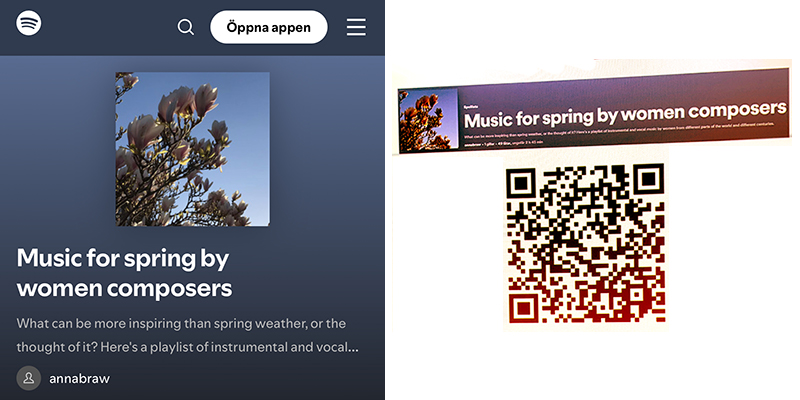Click the QR code's top-right finder square
Screen dimensions: 800x400
point(648,179)
